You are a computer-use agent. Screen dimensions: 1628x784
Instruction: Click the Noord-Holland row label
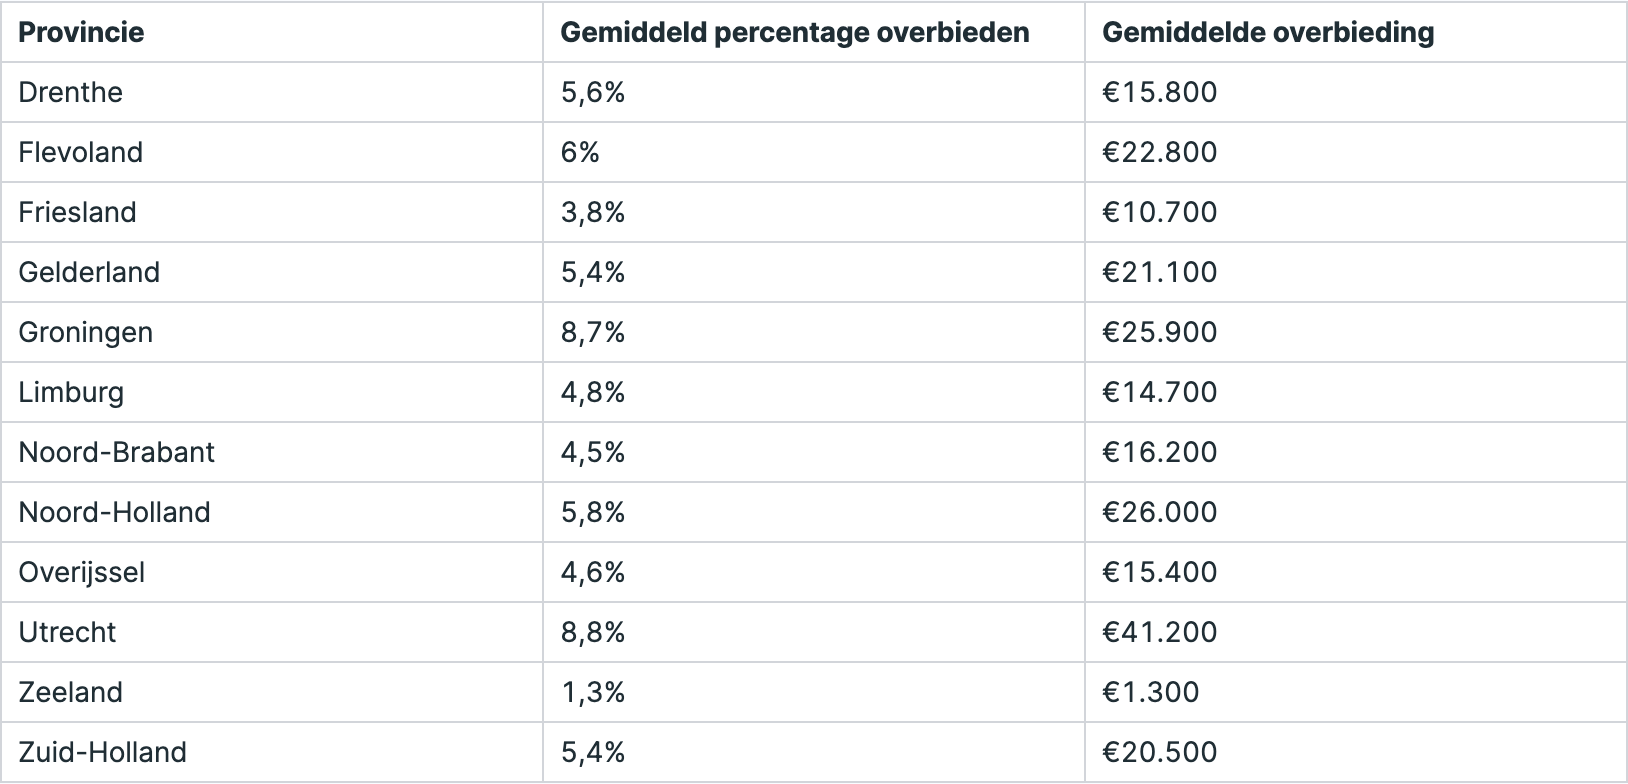coord(115,512)
